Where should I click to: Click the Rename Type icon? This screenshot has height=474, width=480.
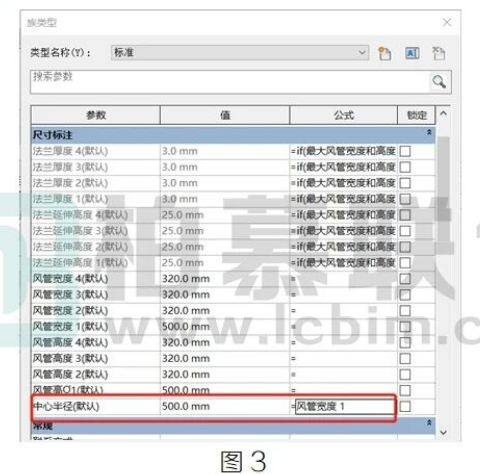412,53
